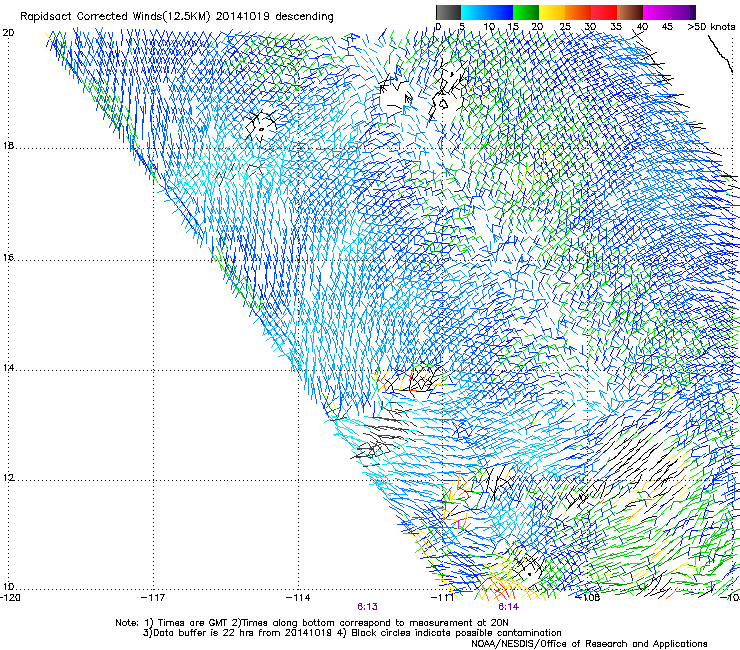The height and width of the screenshot is (650, 740).
Task: Click the longitude label -120
Action: 10,598
